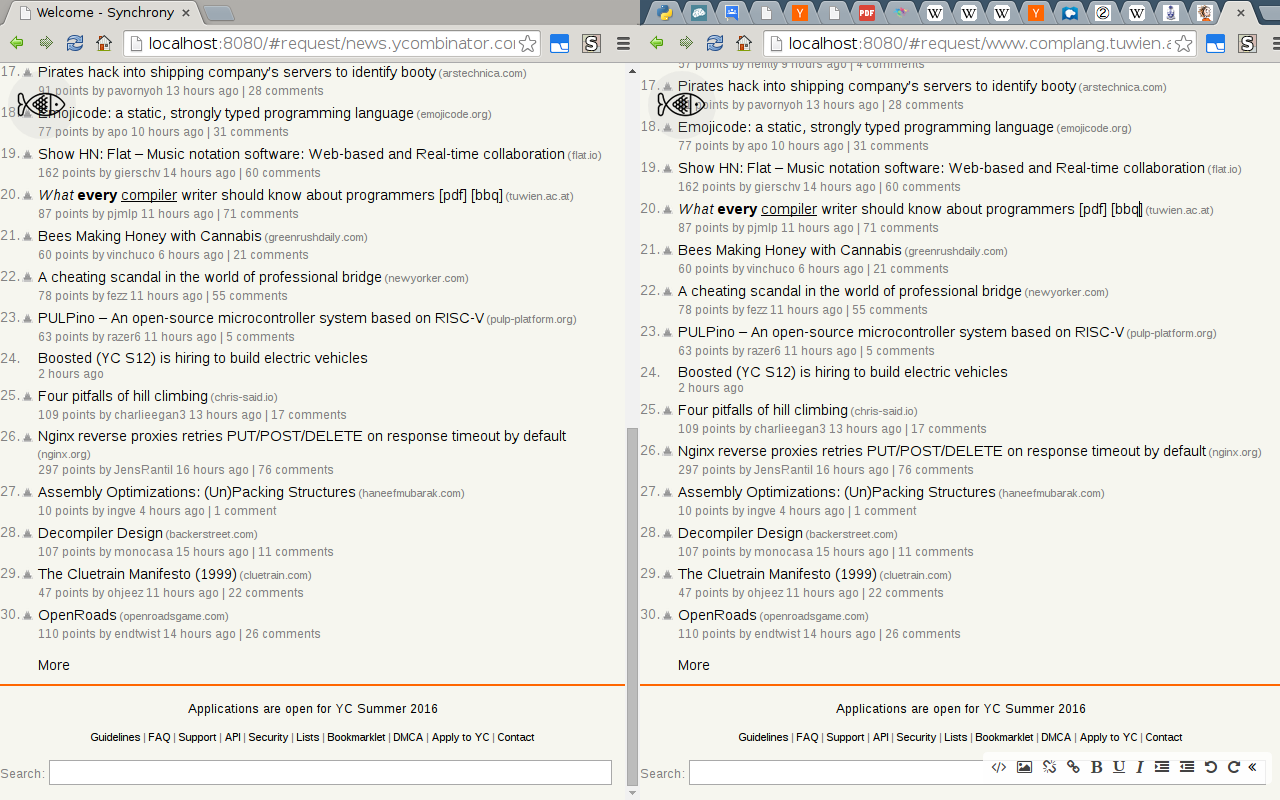Screen dimensions: 1280x800
Task: Go forward in right browser window
Action: point(686,43)
